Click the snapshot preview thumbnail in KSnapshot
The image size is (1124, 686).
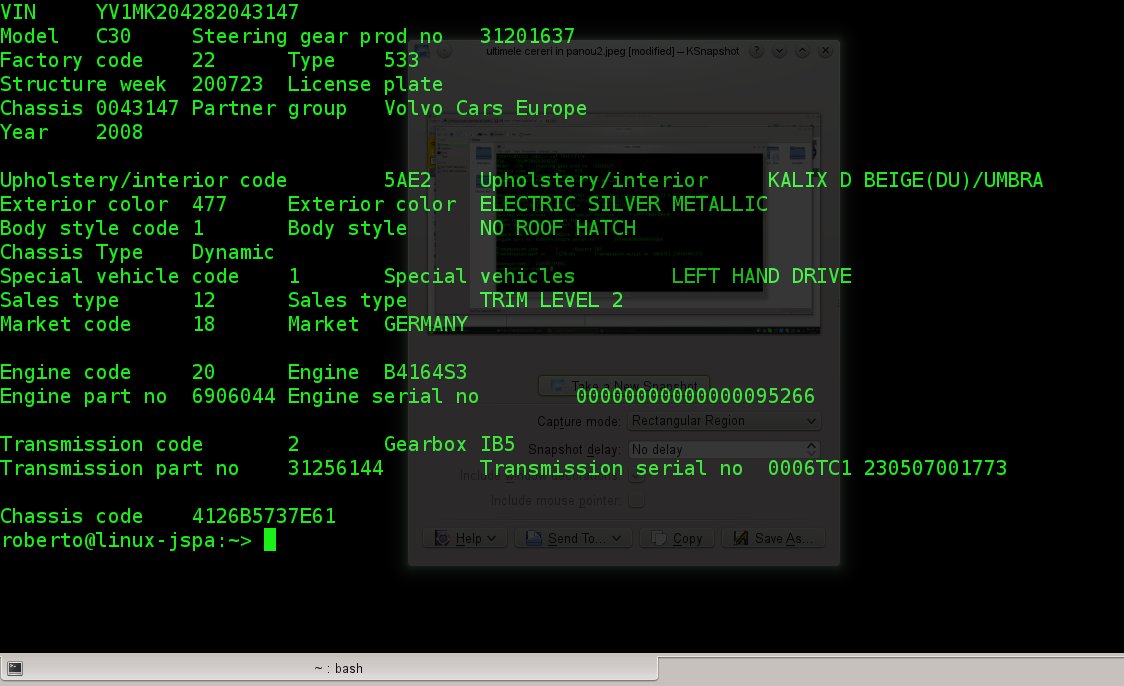tap(624, 224)
